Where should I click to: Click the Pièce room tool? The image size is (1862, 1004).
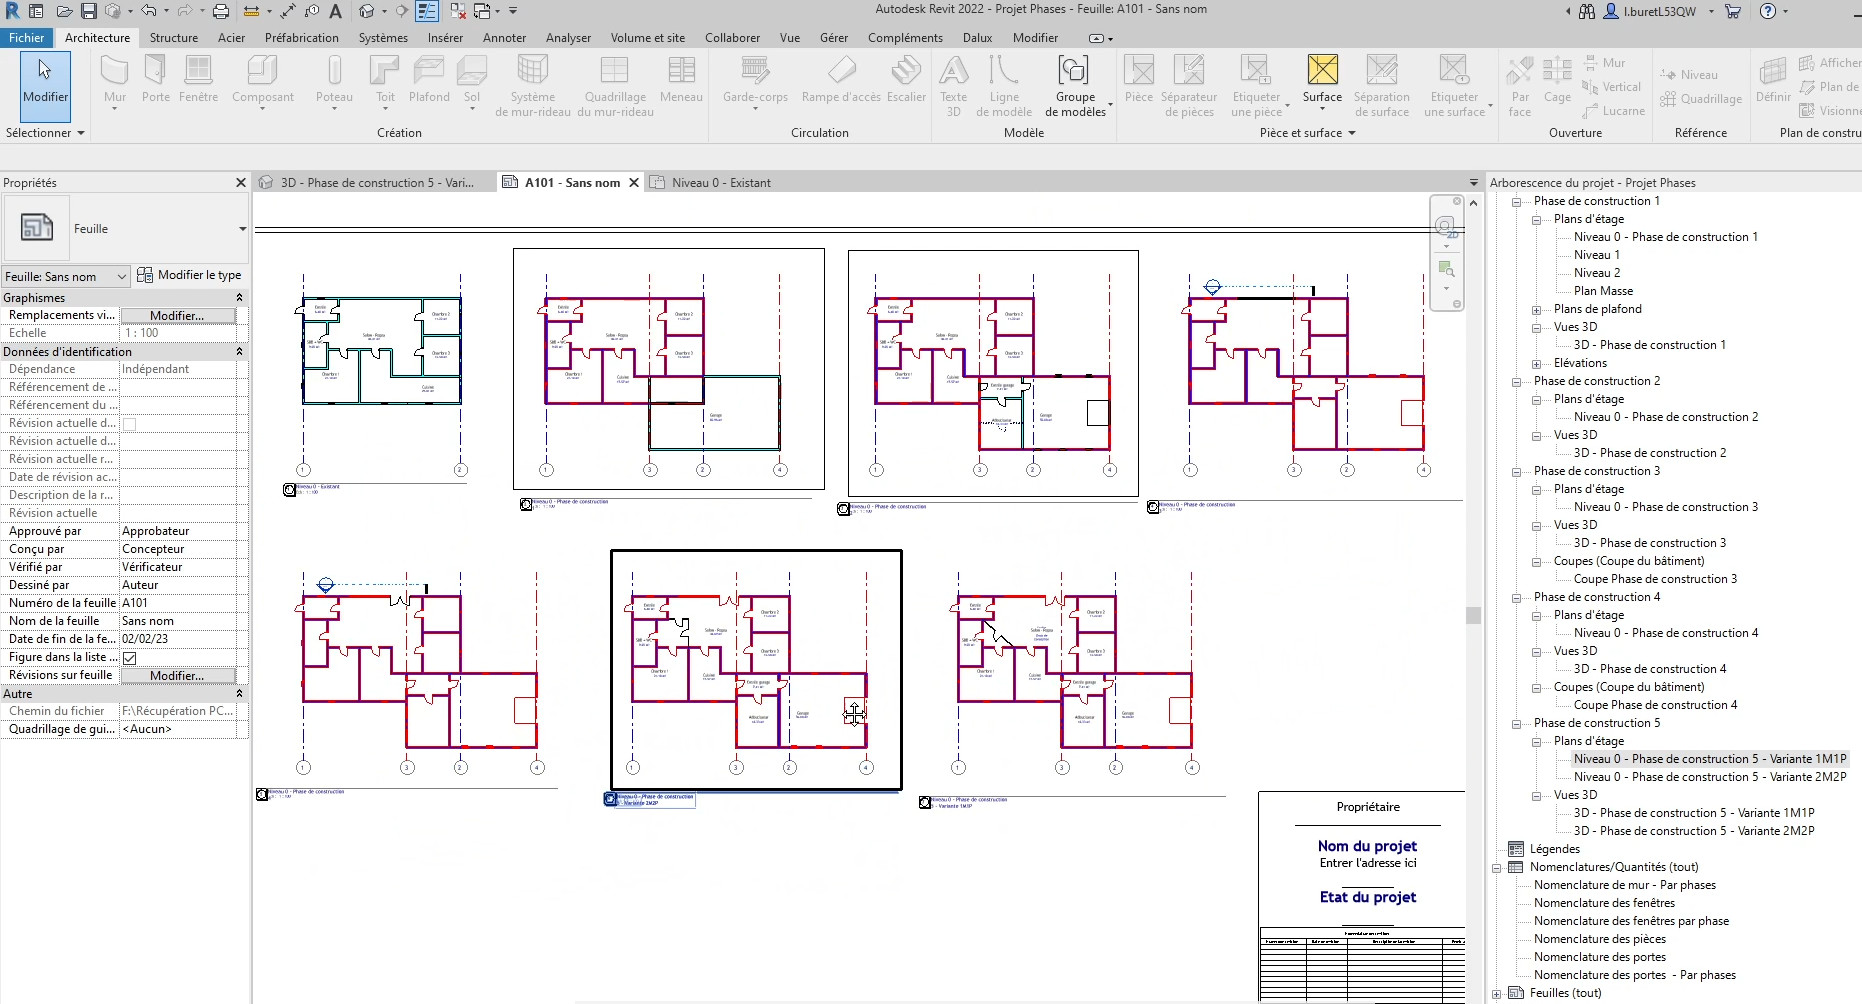click(x=1138, y=79)
